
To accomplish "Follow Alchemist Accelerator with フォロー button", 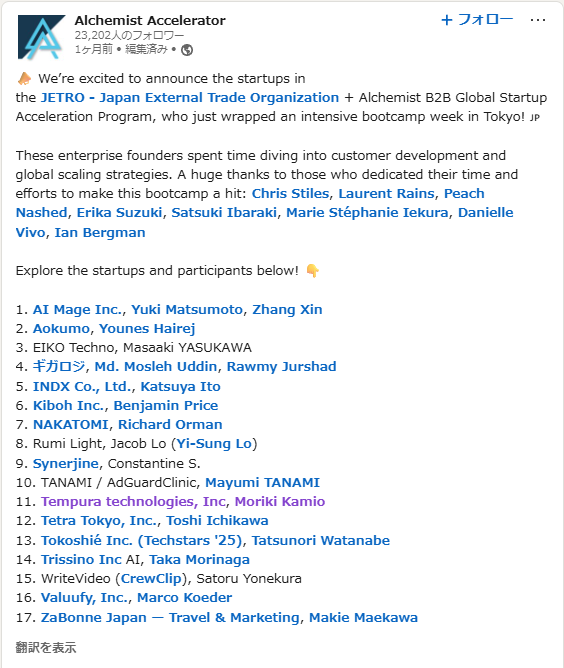I will [477, 20].
